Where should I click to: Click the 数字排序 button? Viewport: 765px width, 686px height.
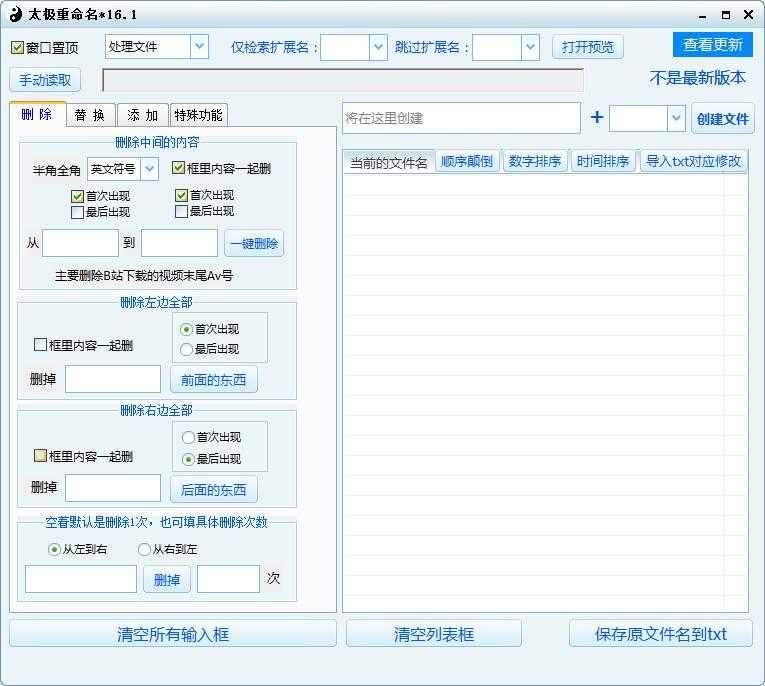(535, 161)
